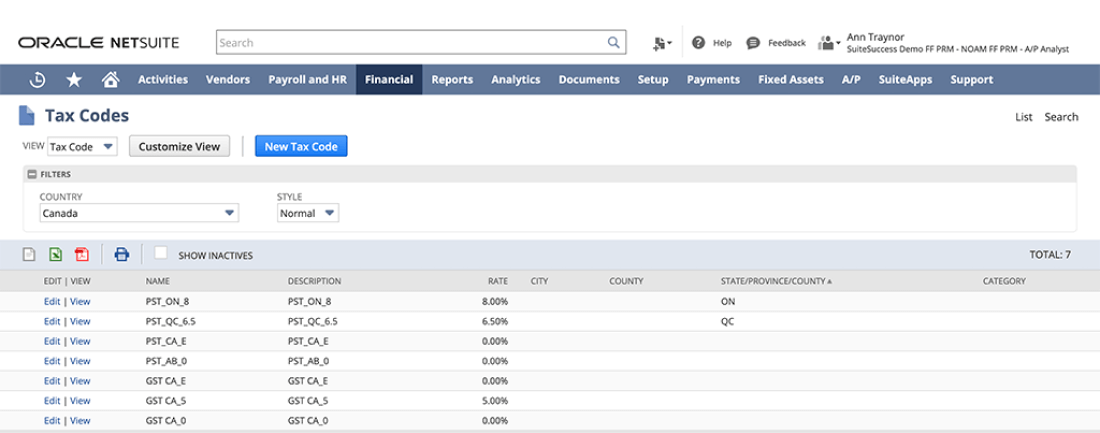
Task: Open the Country dropdown showing Canada
Action: 139,213
